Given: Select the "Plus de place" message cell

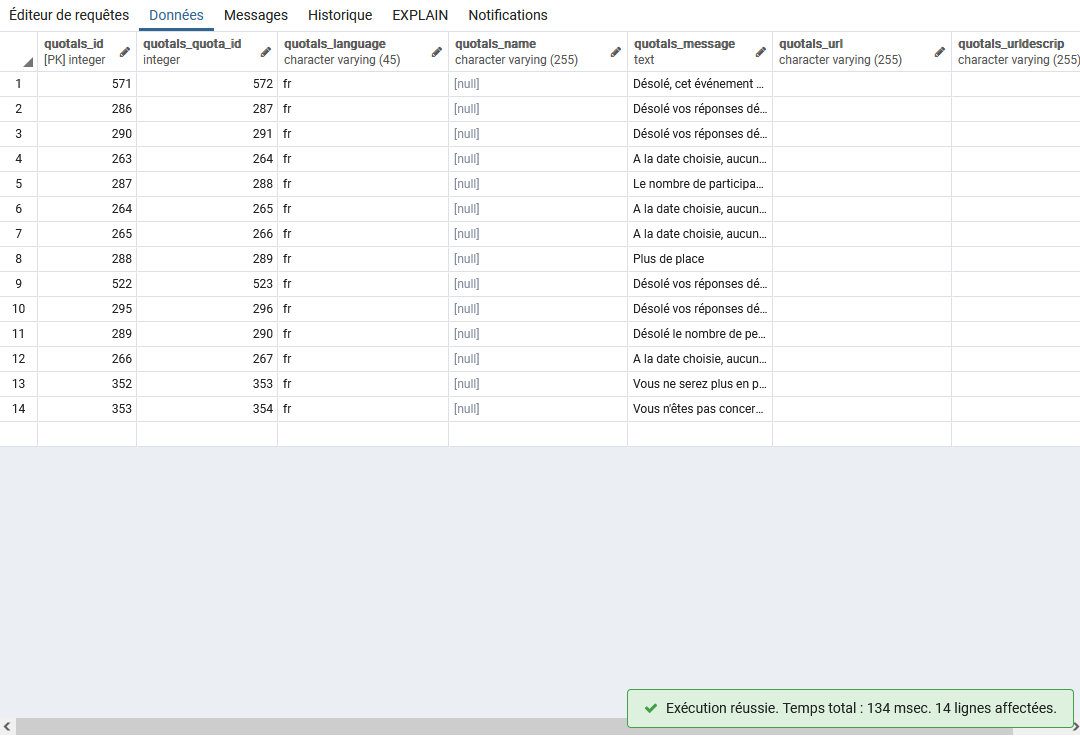Looking at the screenshot, I should [x=699, y=259].
